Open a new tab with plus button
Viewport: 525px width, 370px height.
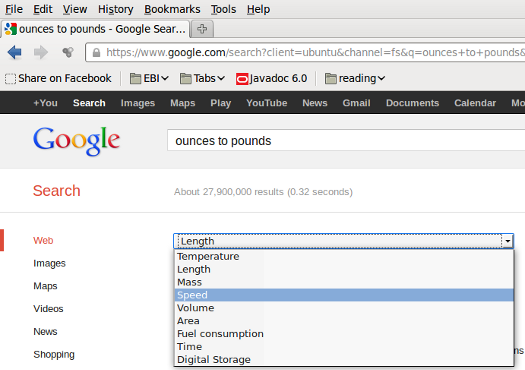pyautogui.click(x=202, y=29)
